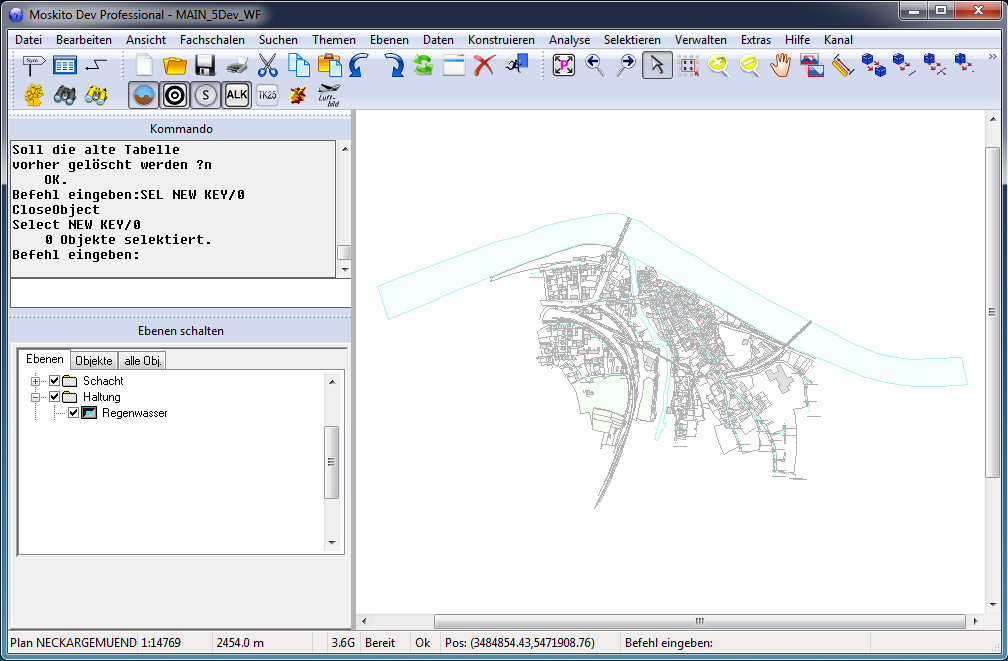Image resolution: width=1008 pixels, height=661 pixels.
Task: Uncheck the Schacht layer checkbox
Action: pos(55,381)
